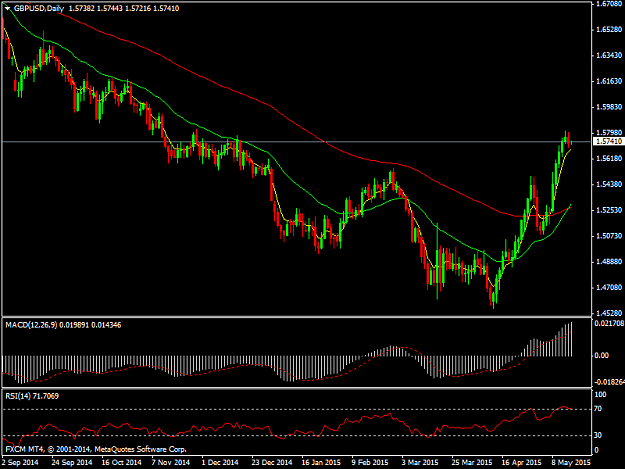Click the current price tag 1.57410

pos(609,141)
